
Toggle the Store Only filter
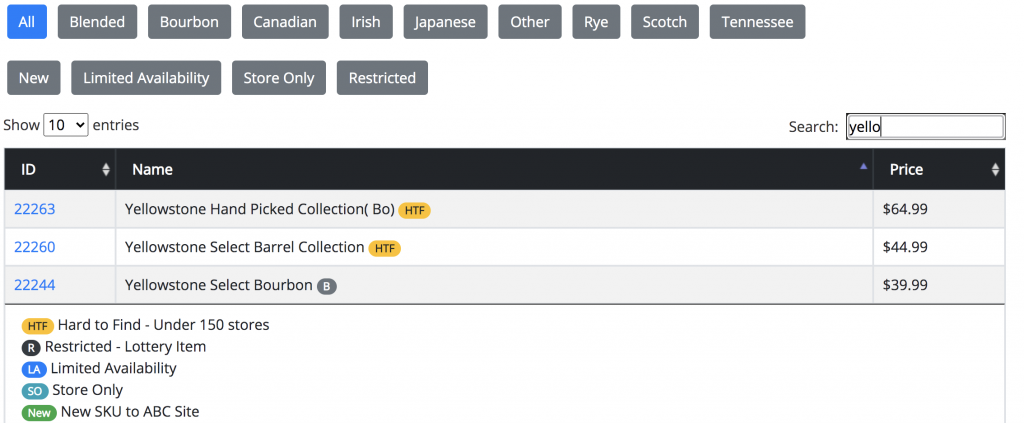(x=278, y=78)
